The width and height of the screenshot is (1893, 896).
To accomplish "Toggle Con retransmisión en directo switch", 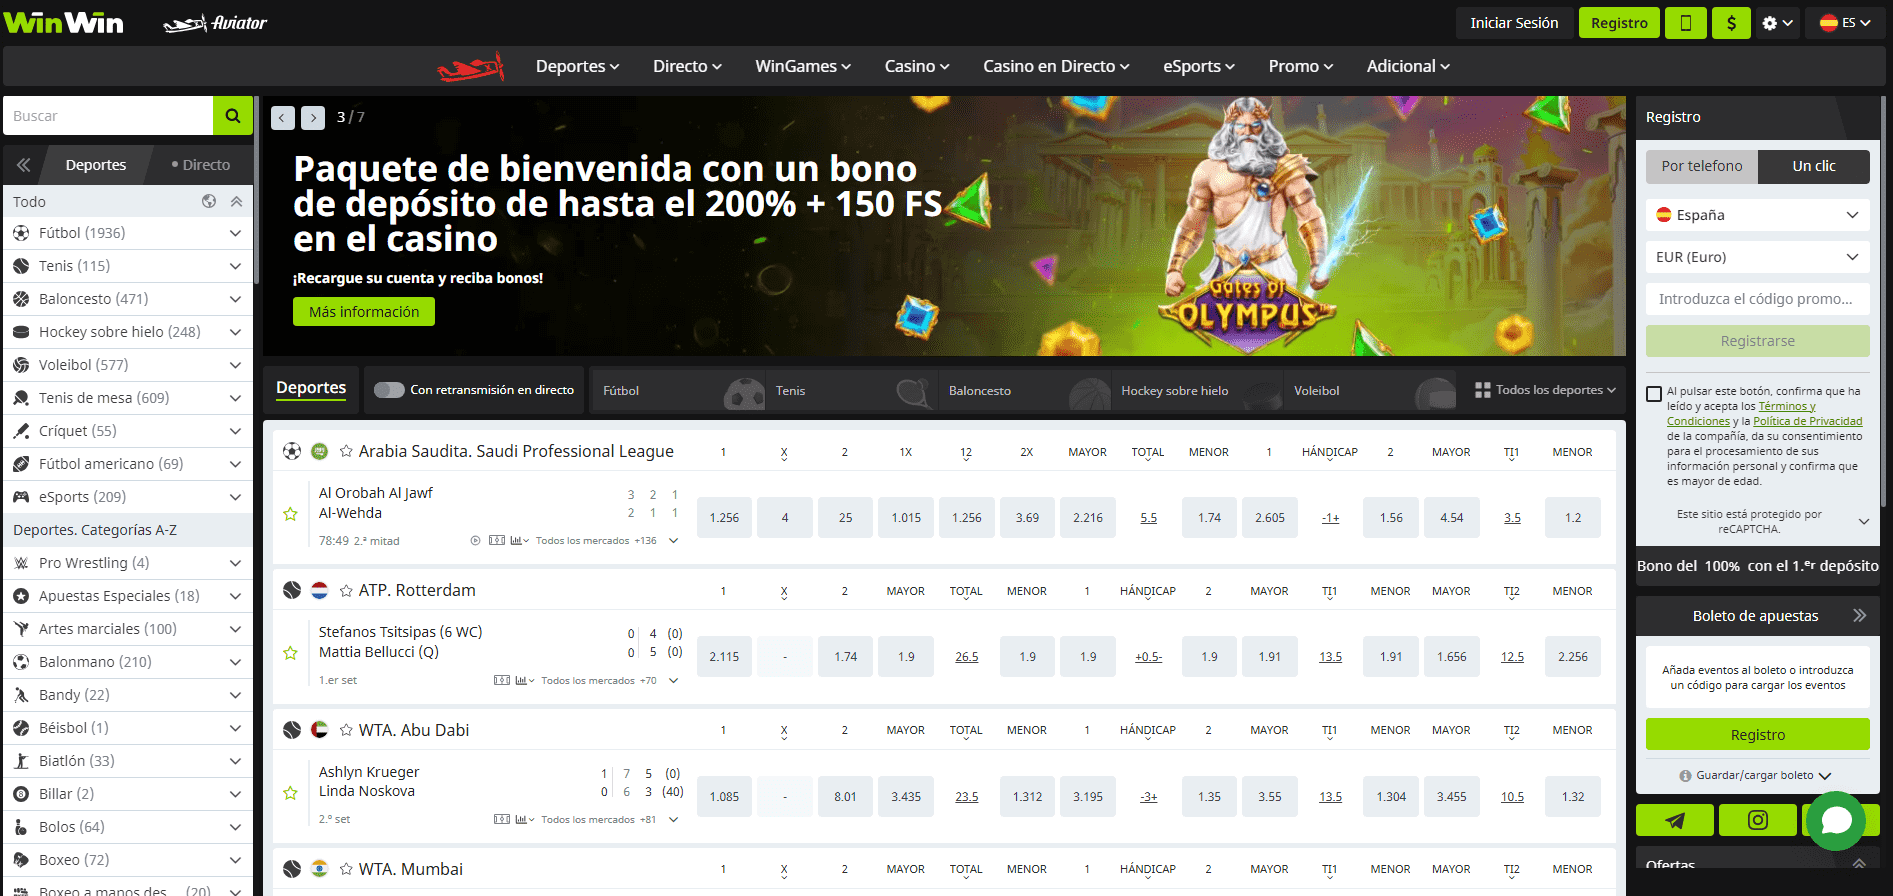I will pos(389,390).
